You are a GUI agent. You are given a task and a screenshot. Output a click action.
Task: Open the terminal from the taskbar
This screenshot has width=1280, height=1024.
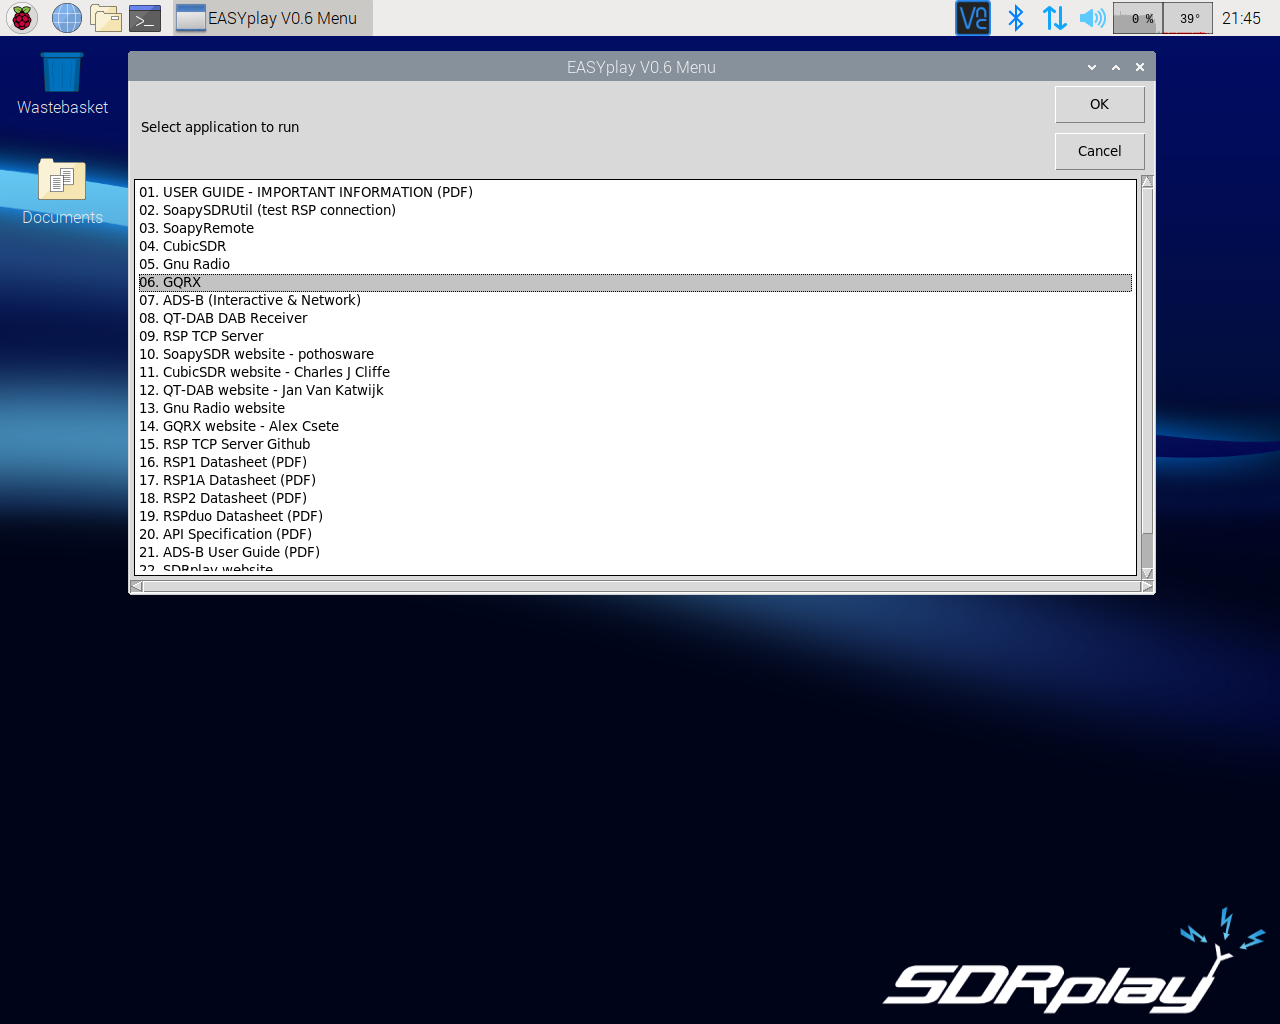145,18
